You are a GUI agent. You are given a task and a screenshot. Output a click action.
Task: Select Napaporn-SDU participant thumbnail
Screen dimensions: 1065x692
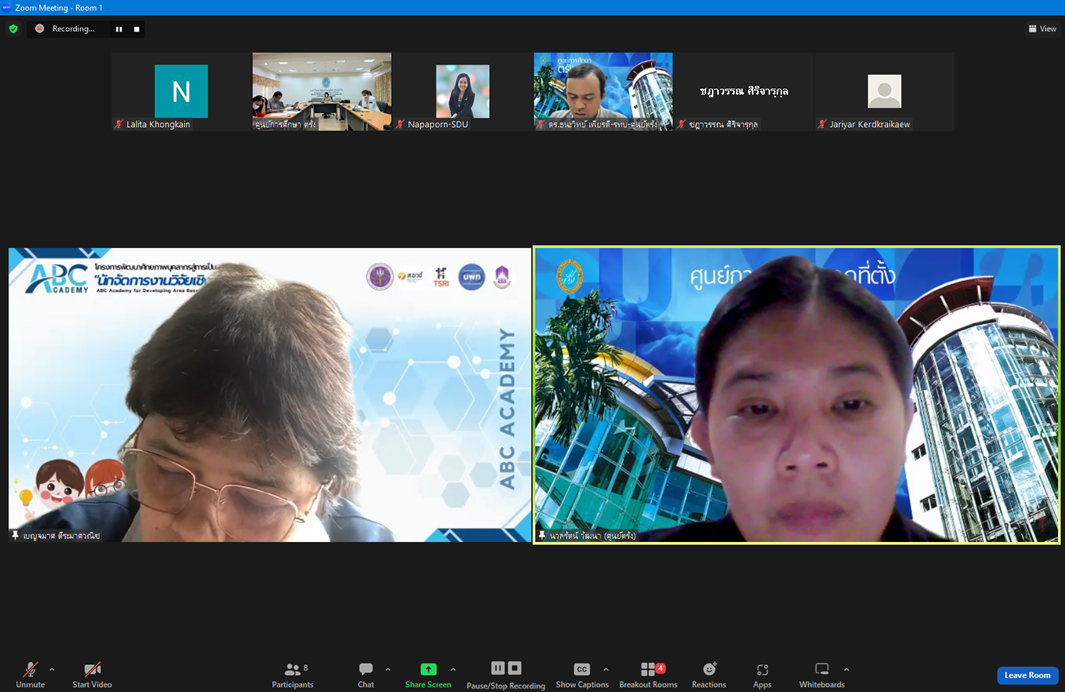[x=462, y=92]
